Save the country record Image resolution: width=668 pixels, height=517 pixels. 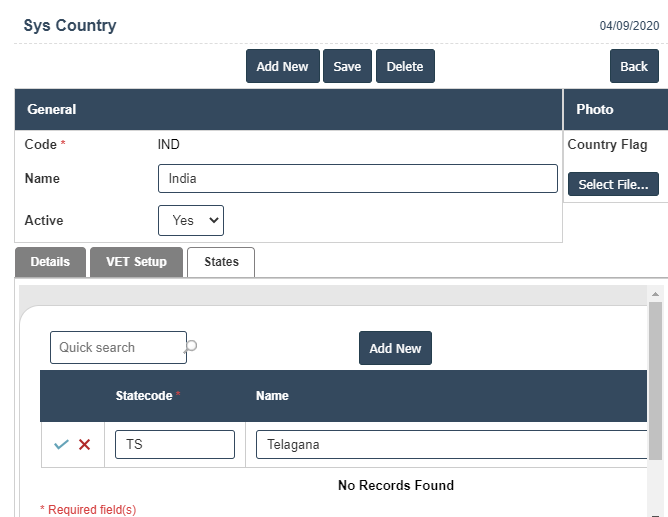347,66
